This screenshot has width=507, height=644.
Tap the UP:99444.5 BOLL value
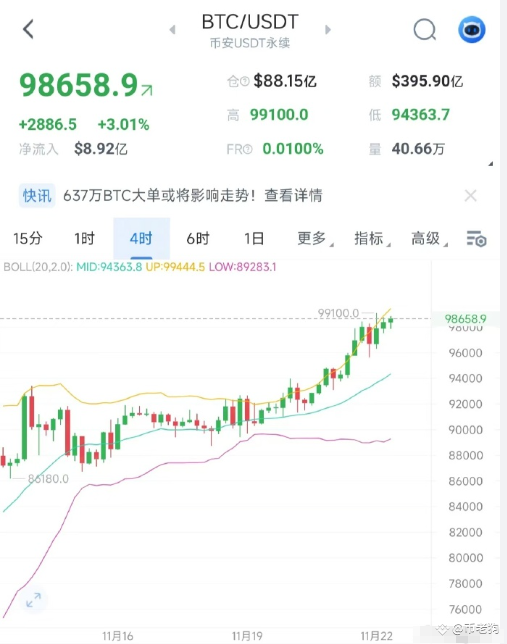coord(175,267)
